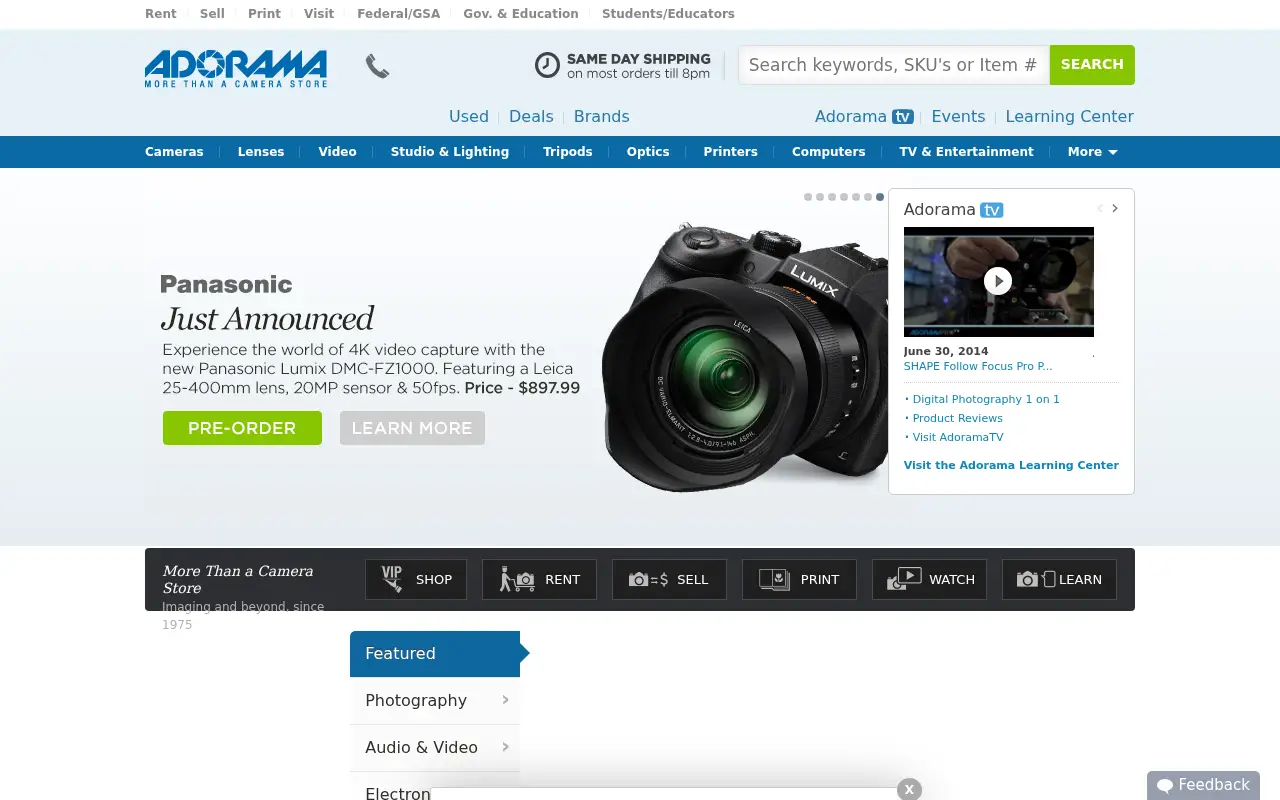The height and width of the screenshot is (800, 1280).
Task: Click the Adorama TV video thumbnail
Action: (999, 282)
